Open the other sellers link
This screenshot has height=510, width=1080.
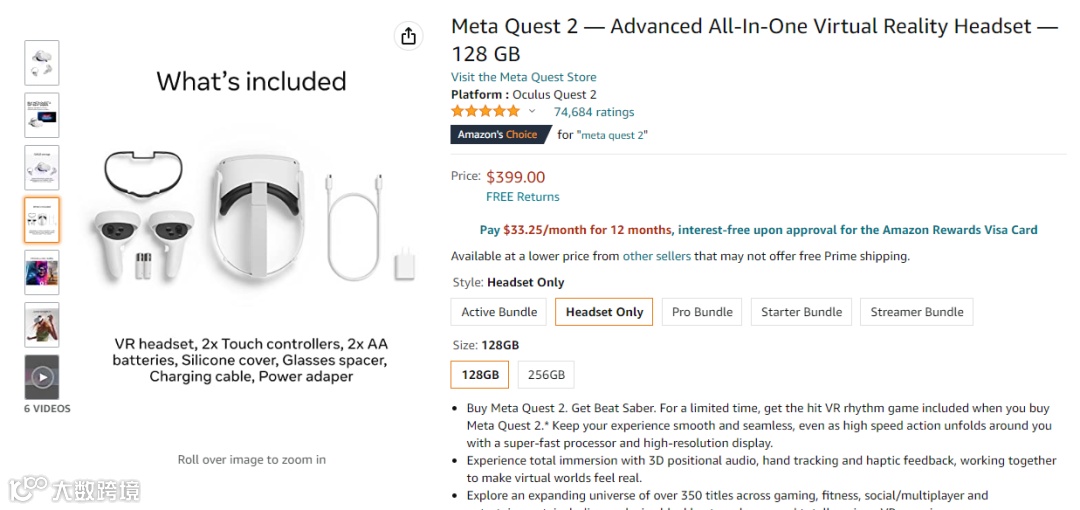tap(656, 256)
